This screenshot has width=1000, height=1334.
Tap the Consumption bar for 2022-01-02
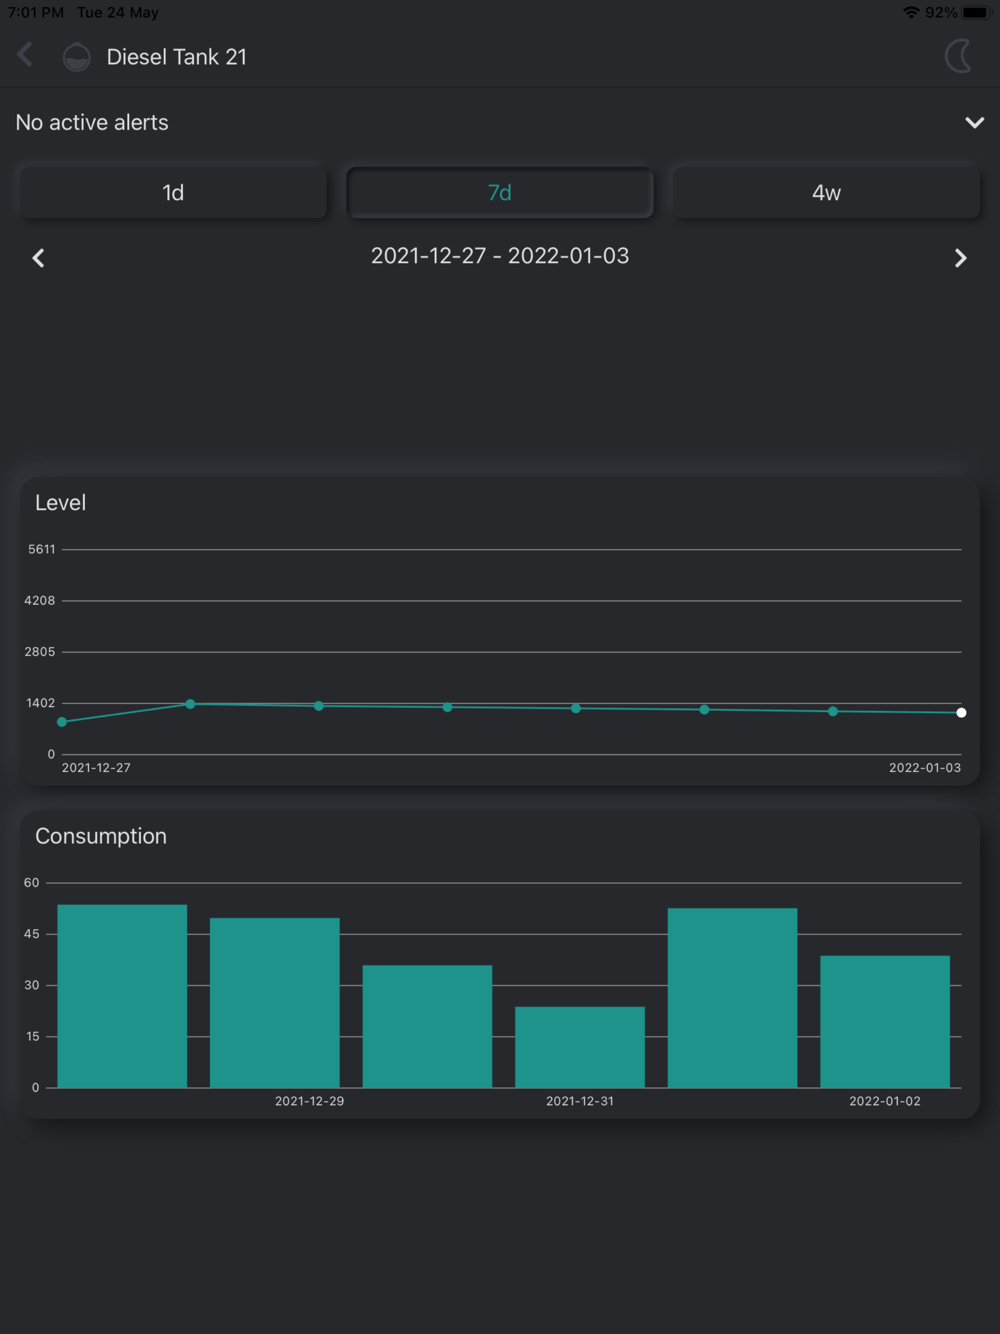885,1022
